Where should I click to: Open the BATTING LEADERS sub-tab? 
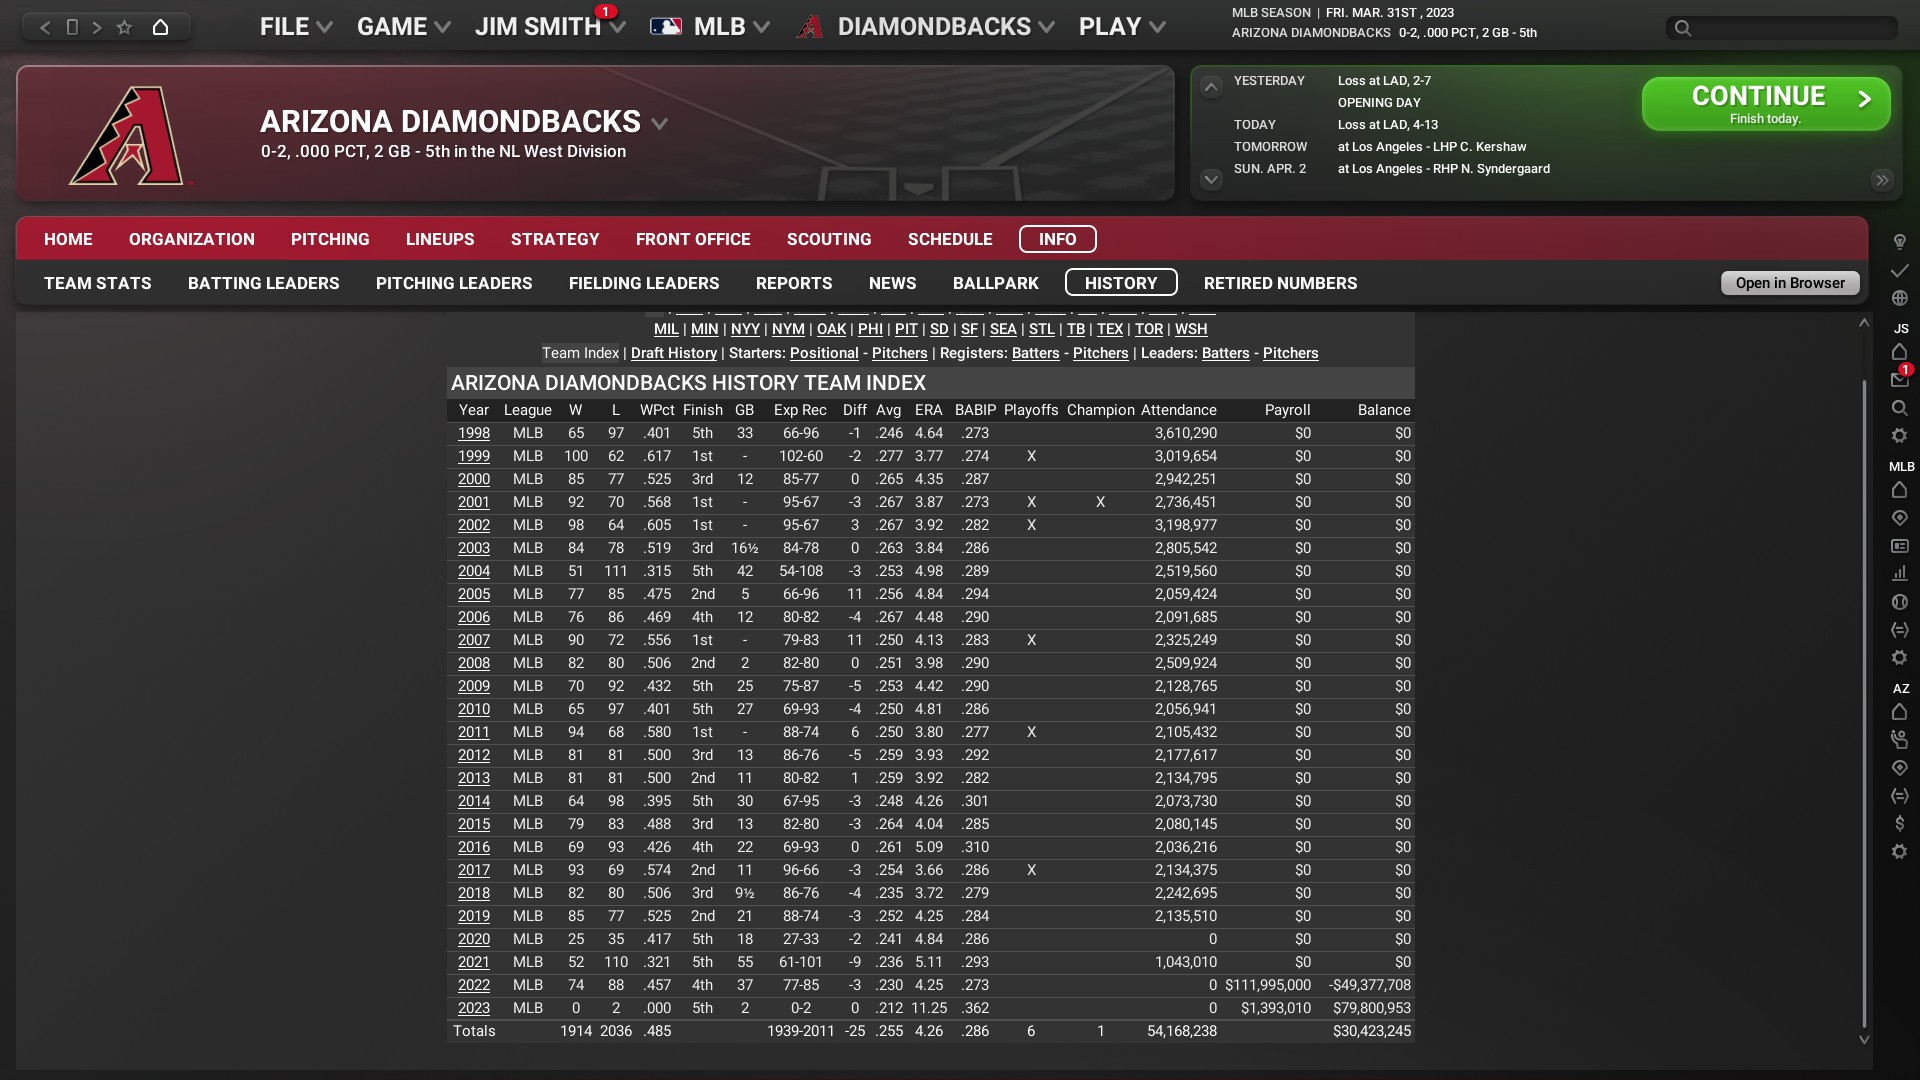coord(264,283)
